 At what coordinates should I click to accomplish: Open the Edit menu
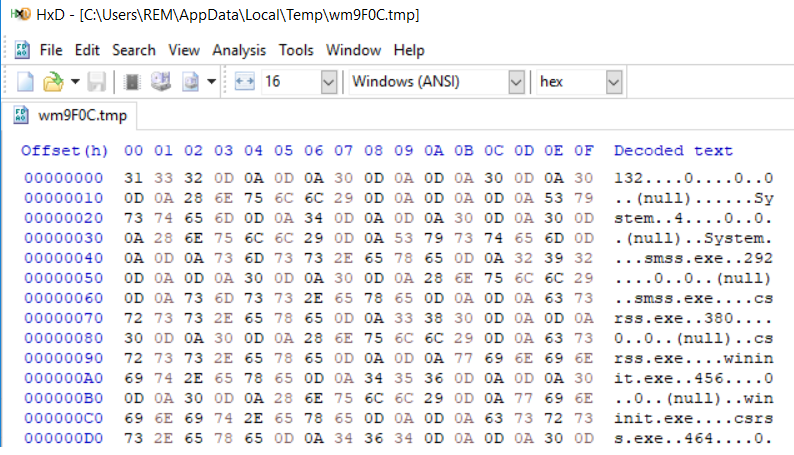point(87,50)
